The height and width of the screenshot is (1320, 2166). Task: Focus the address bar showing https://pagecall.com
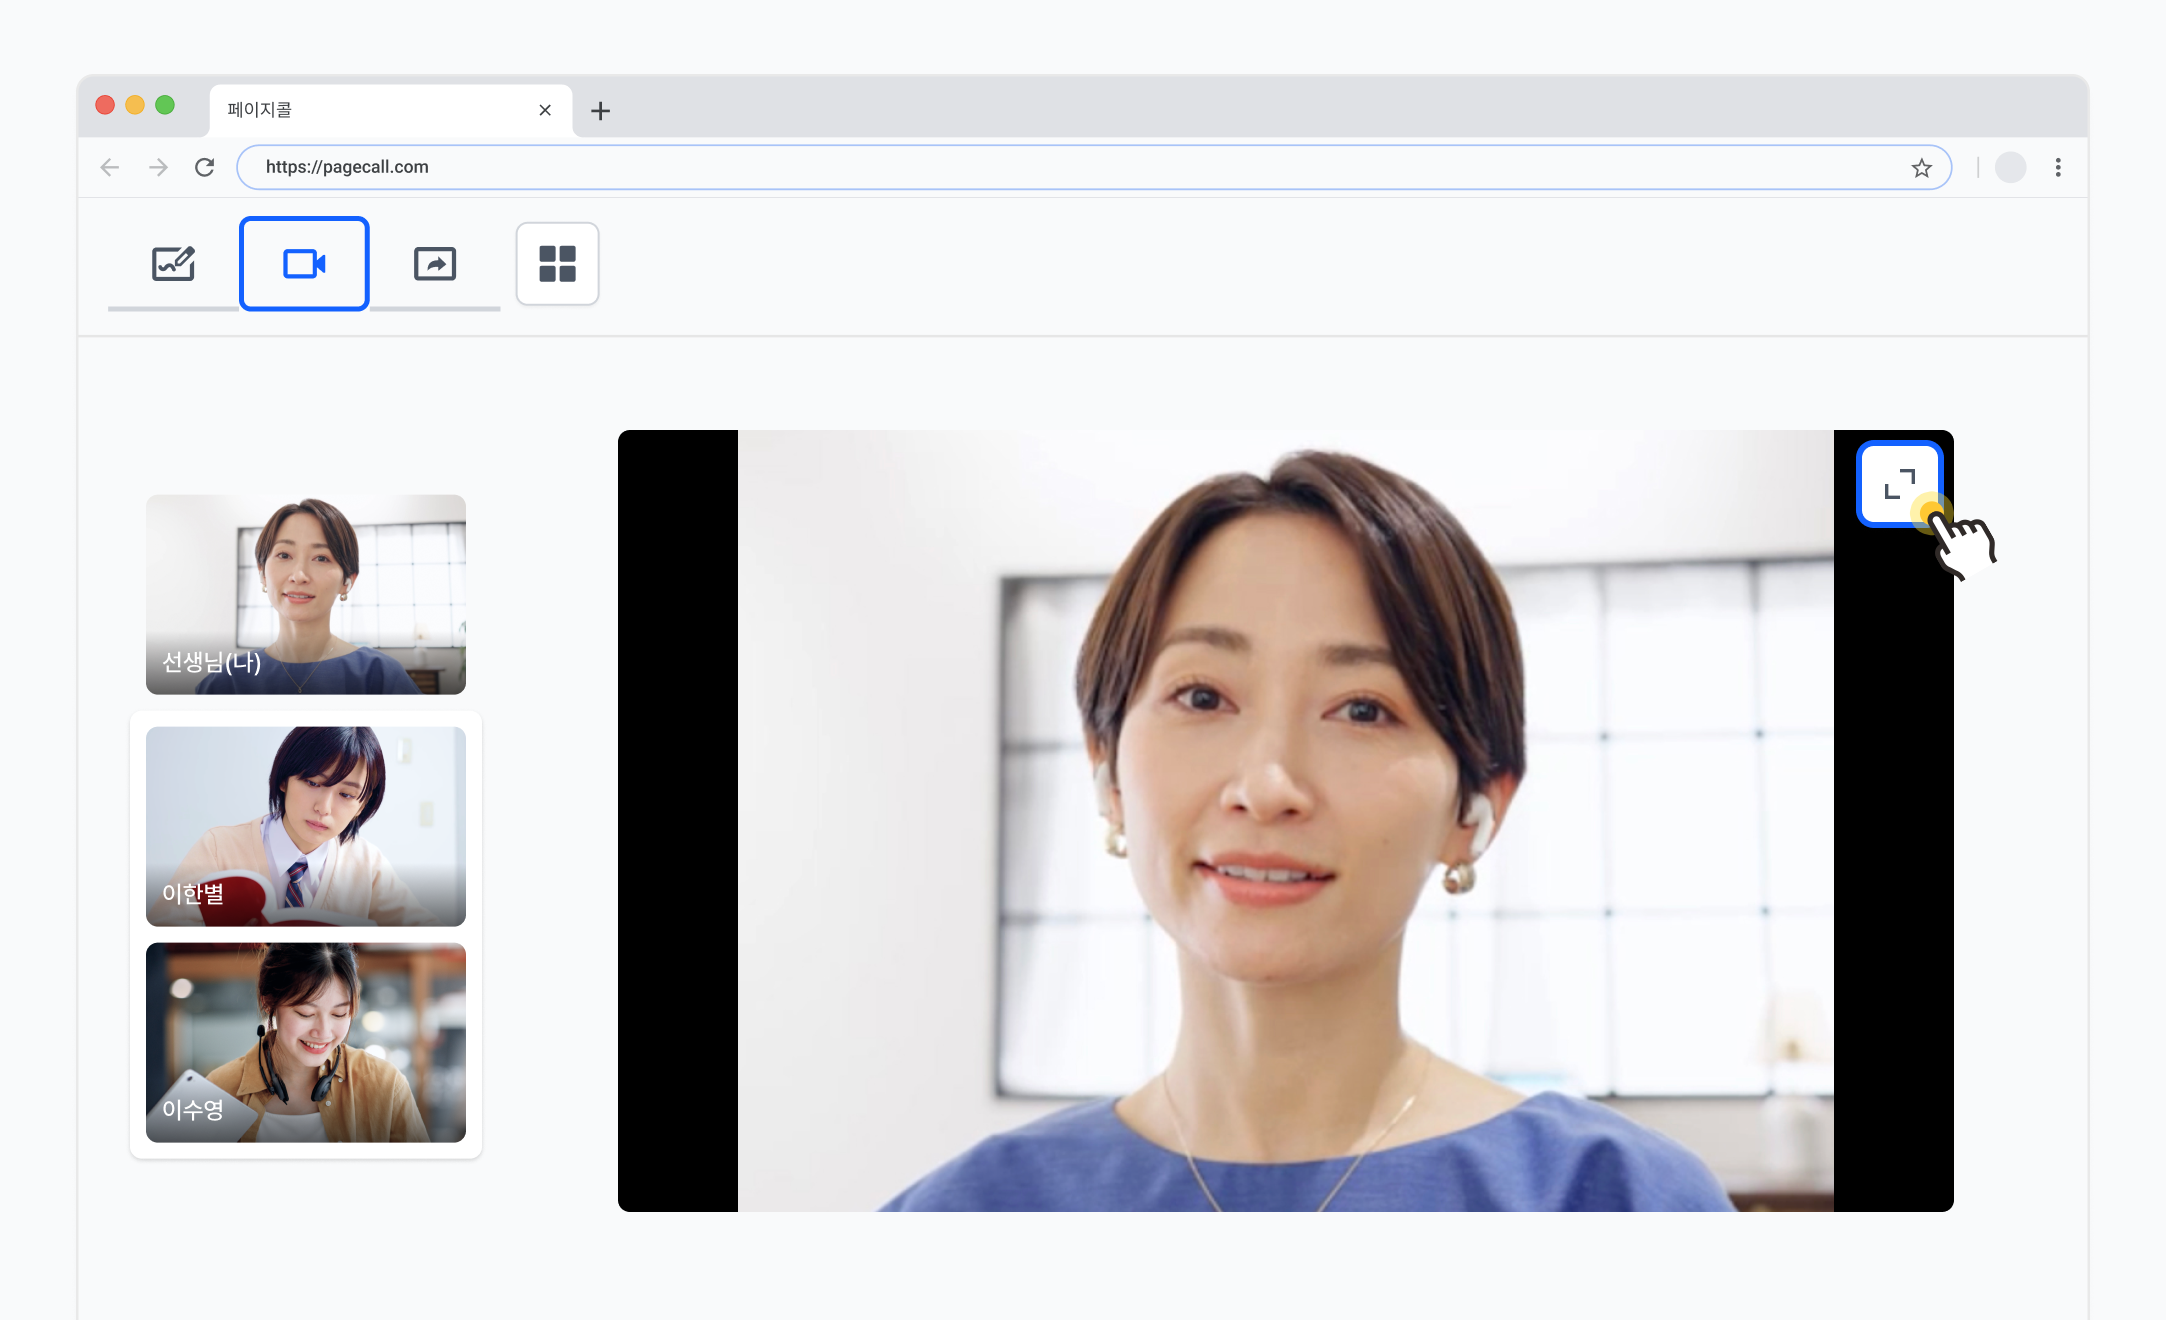coord(1094,167)
